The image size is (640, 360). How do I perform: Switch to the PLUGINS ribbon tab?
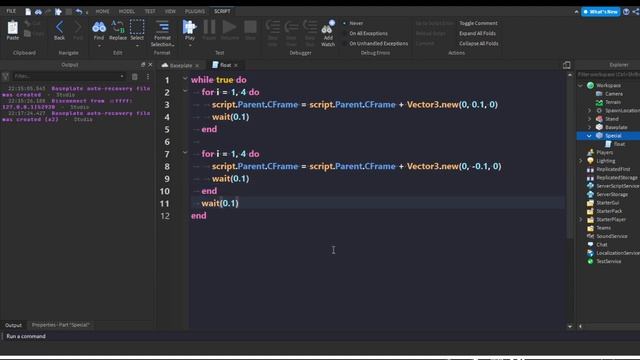(195, 11)
